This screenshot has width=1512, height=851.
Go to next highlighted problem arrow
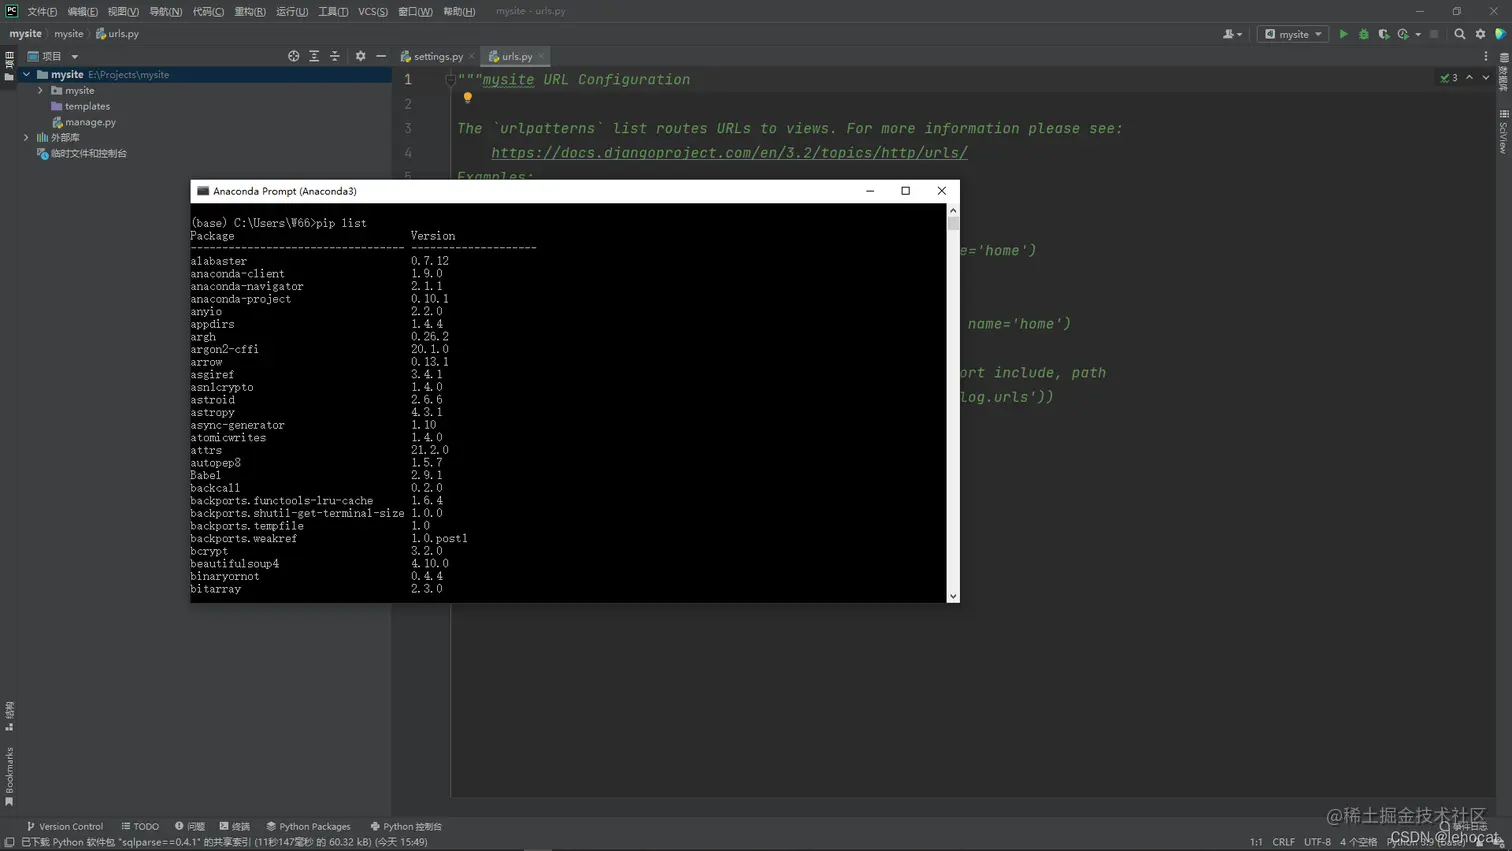(x=1485, y=78)
